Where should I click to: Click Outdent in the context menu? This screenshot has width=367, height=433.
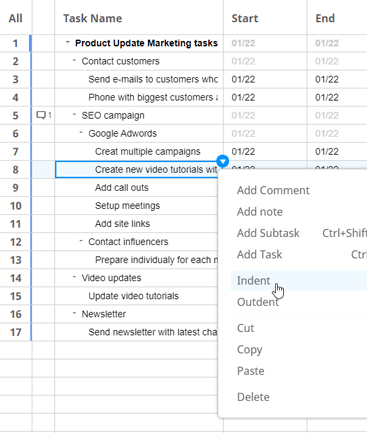point(258,302)
